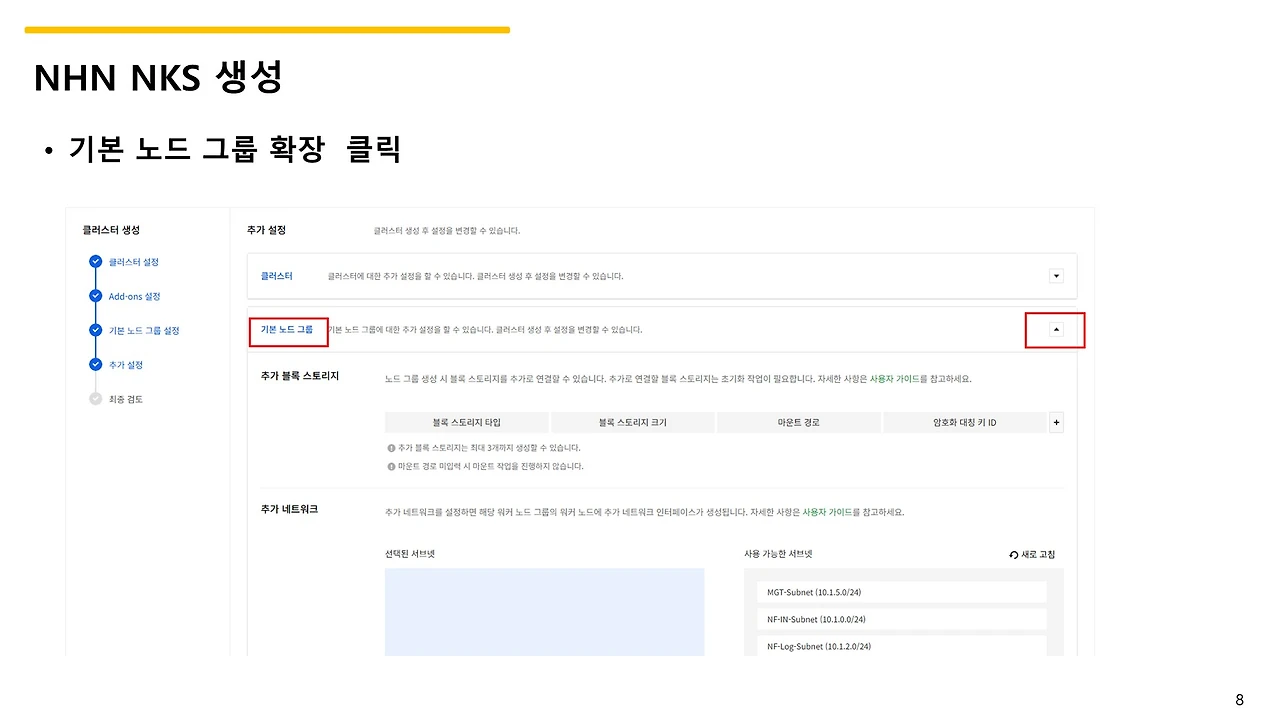
Task: Click Add-ons 설정 check mark icon
Action: pyautogui.click(x=95, y=296)
